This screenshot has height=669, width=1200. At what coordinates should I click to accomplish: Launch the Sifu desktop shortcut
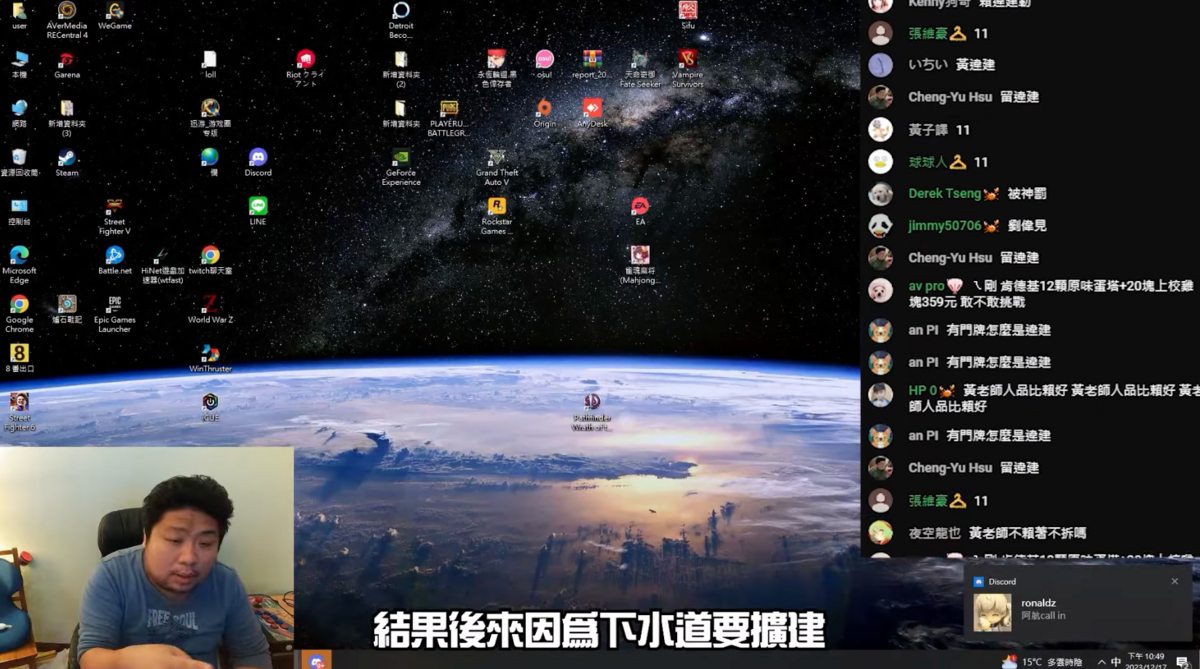[687, 15]
